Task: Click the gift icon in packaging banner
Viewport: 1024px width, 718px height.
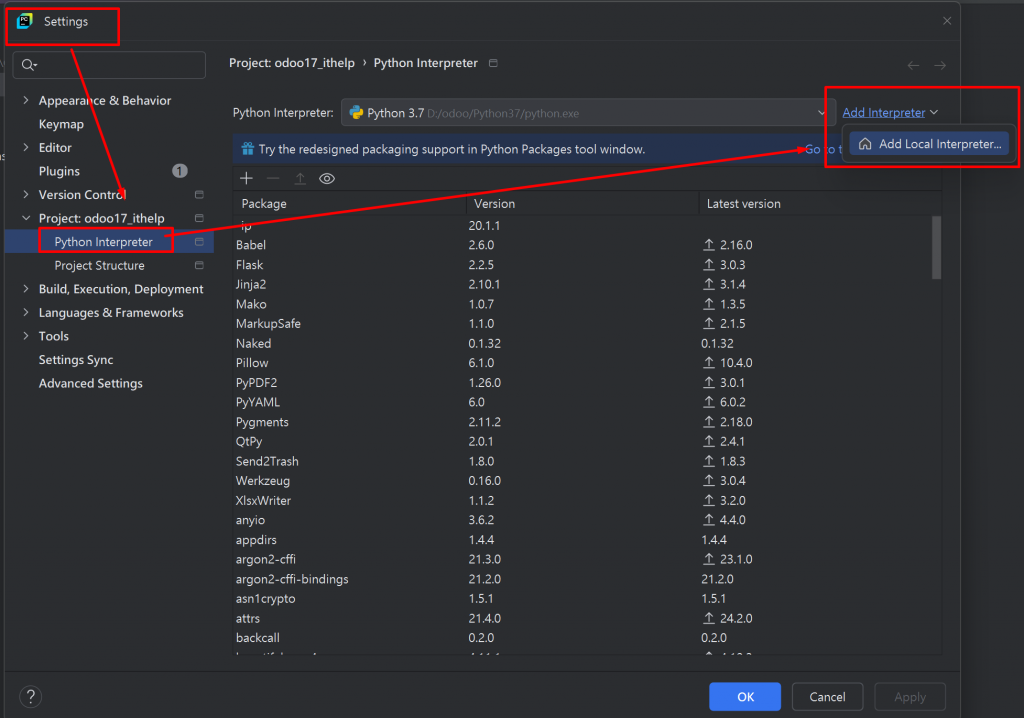Action: 248,149
